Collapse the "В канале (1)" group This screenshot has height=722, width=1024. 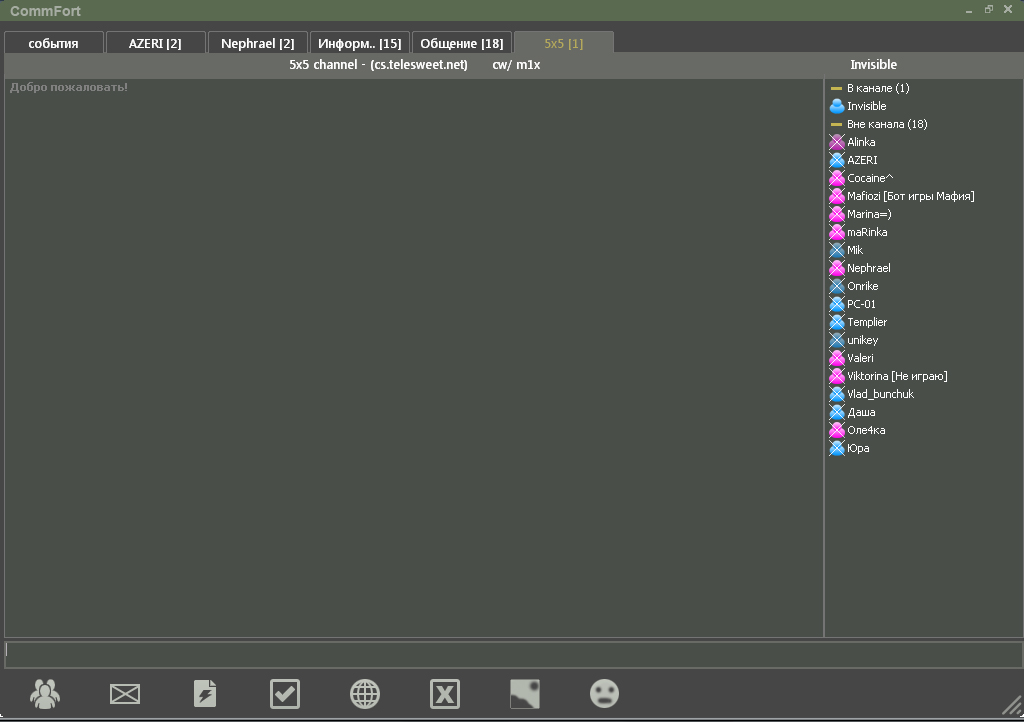(x=837, y=88)
